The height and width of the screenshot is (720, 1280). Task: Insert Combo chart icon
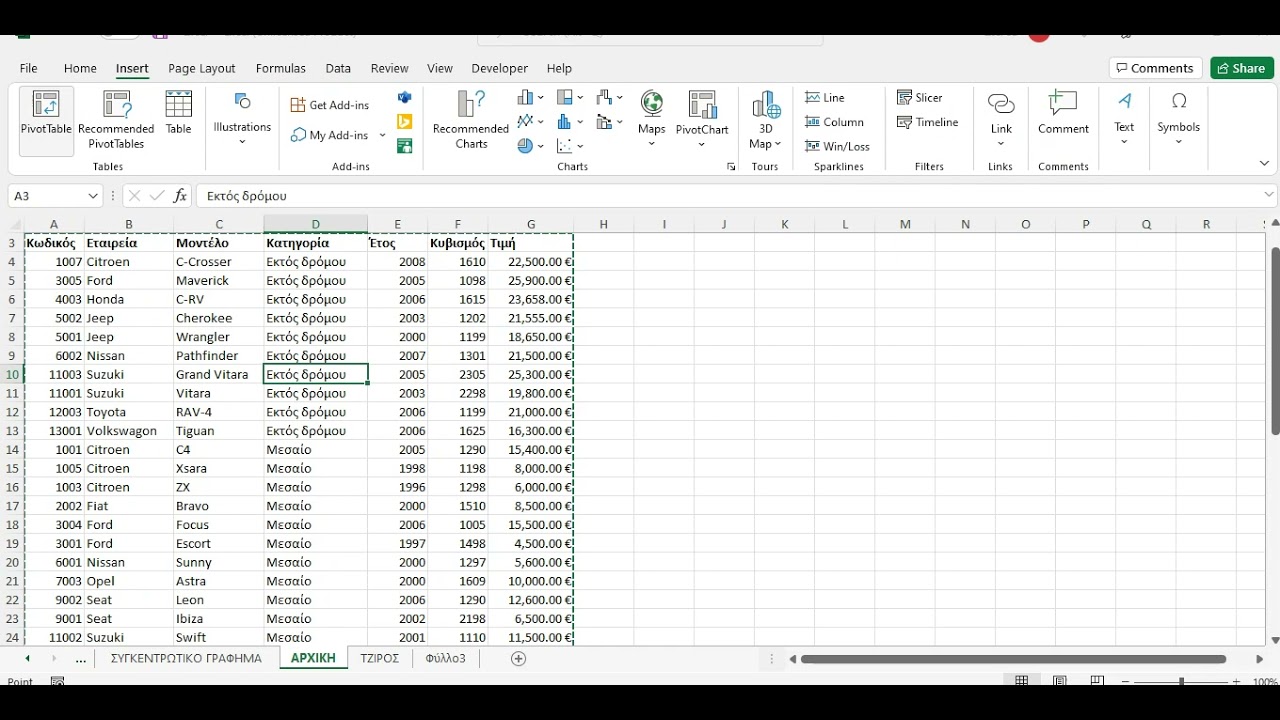pyautogui.click(x=609, y=122)
